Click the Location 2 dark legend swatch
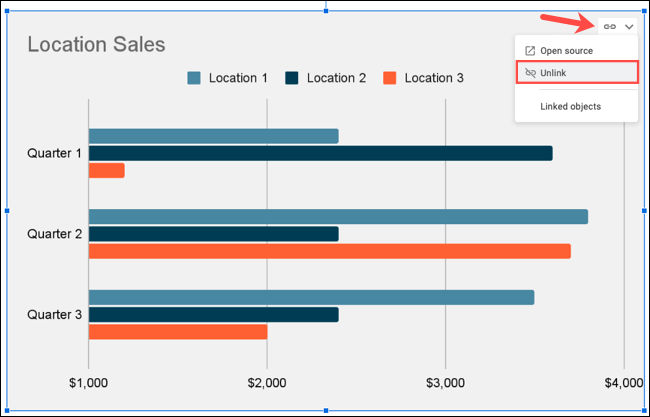Viewport: 650px width, 417px height. [x=292, y=78]
